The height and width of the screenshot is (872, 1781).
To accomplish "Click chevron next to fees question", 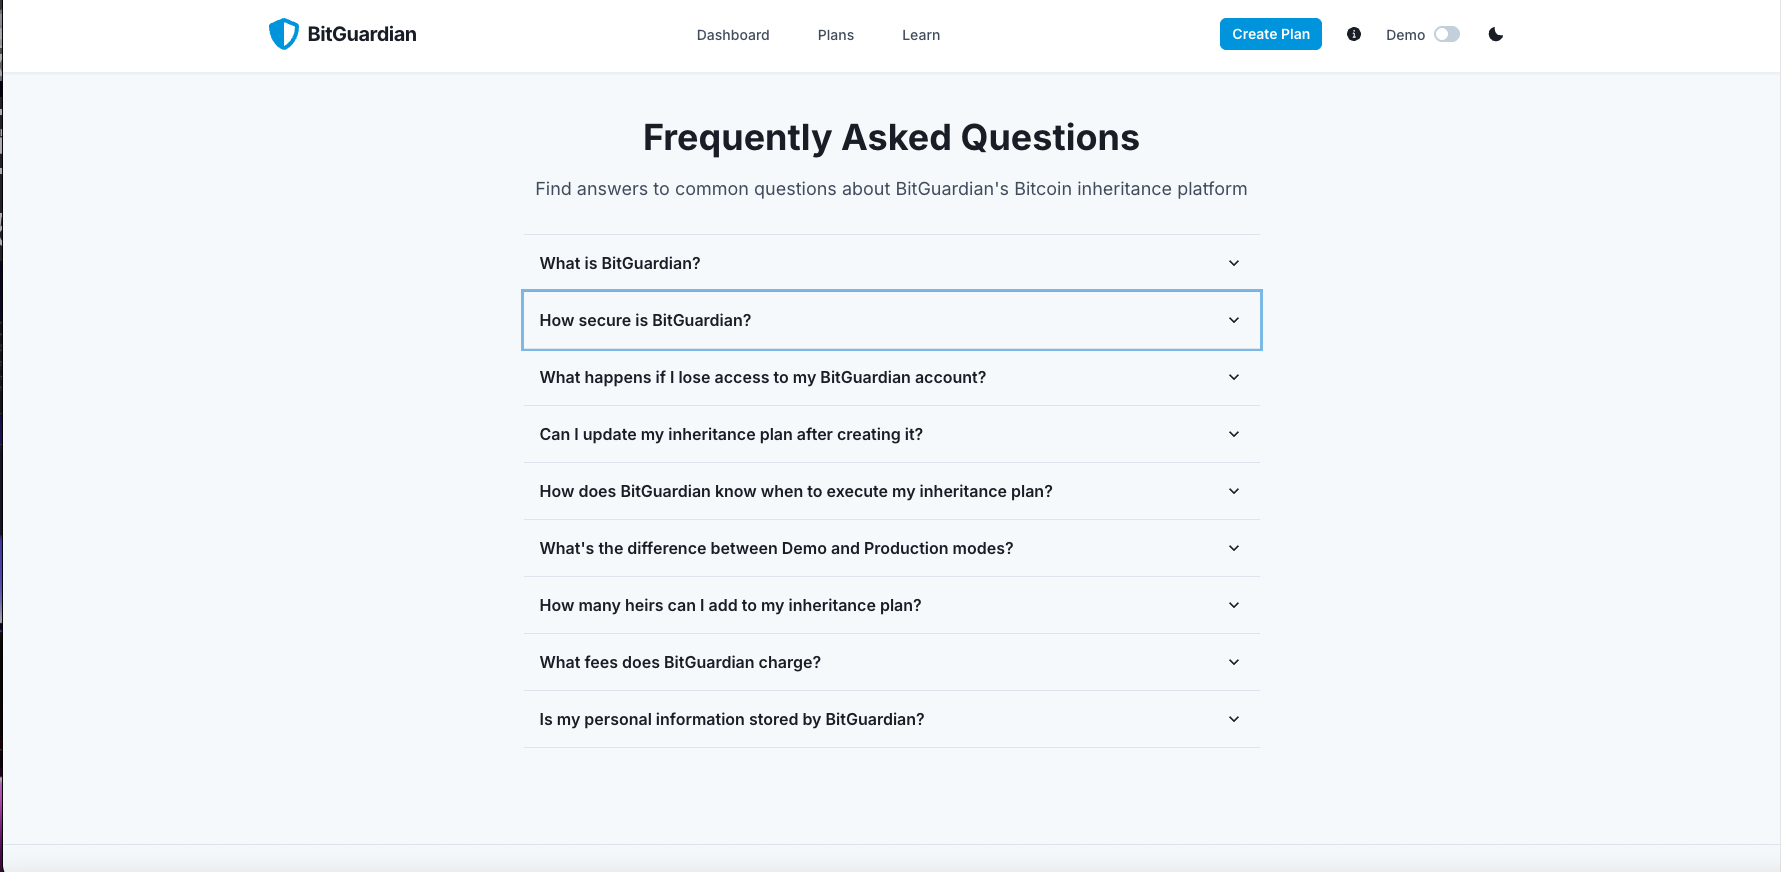I will click(x=1234, y=662).
